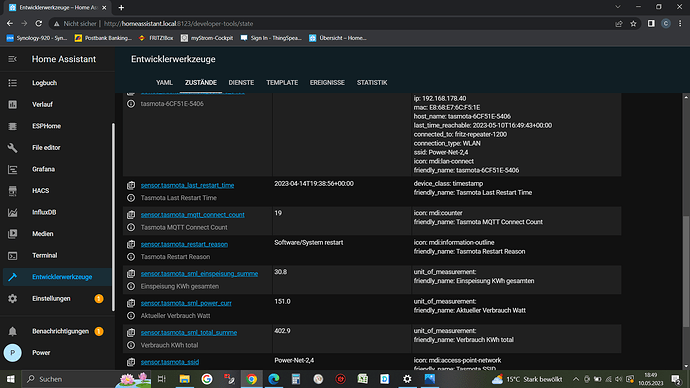
Task: Open Übersicht – Home bookmark
Action: [x=338, y=38]
